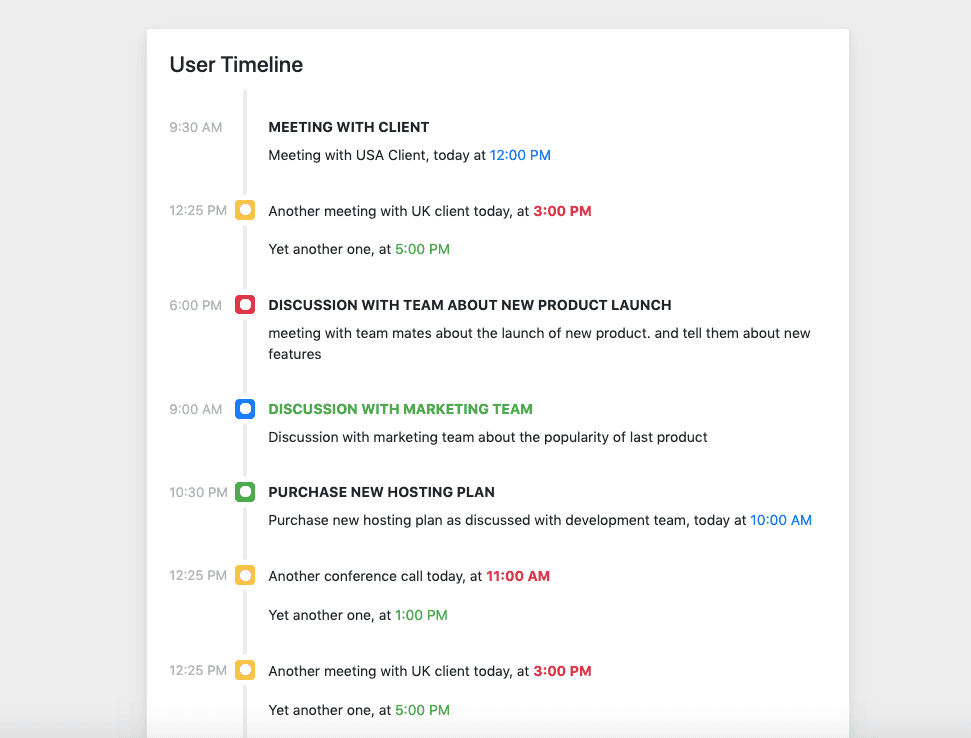971x738 pixels.
Task: Click the User Timeline heading
Action: (x=235, y=64)
